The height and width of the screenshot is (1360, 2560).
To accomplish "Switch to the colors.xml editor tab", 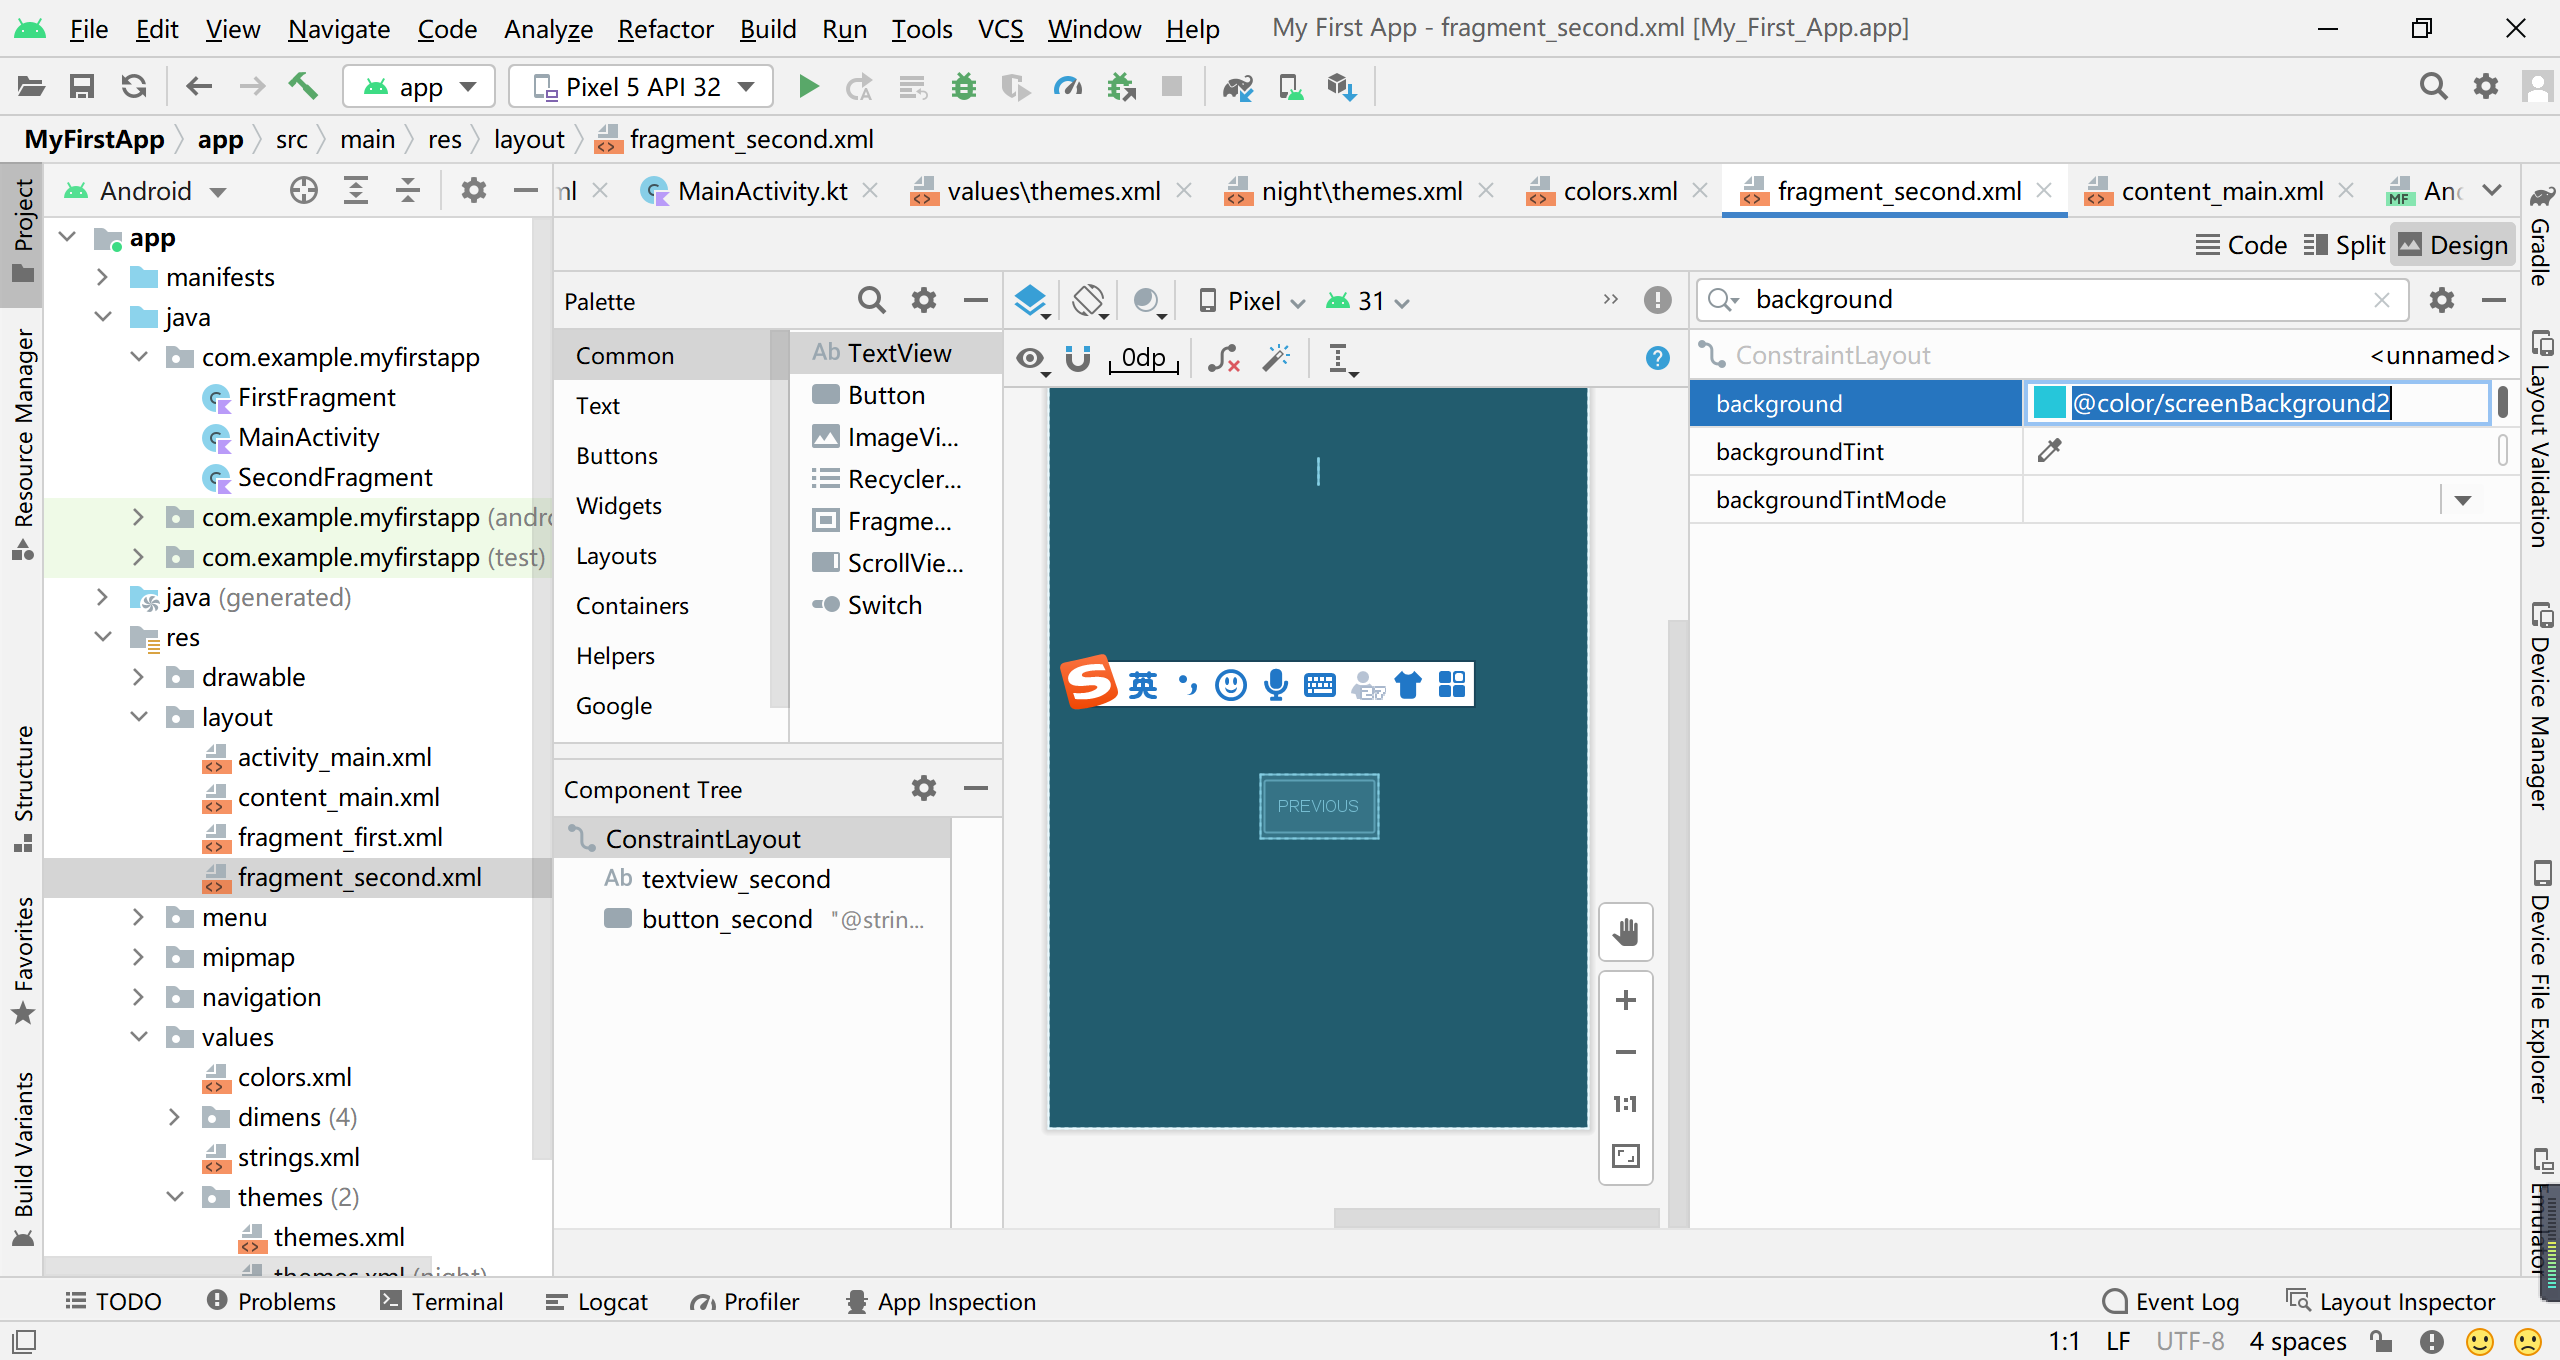I will (1619, 191).
